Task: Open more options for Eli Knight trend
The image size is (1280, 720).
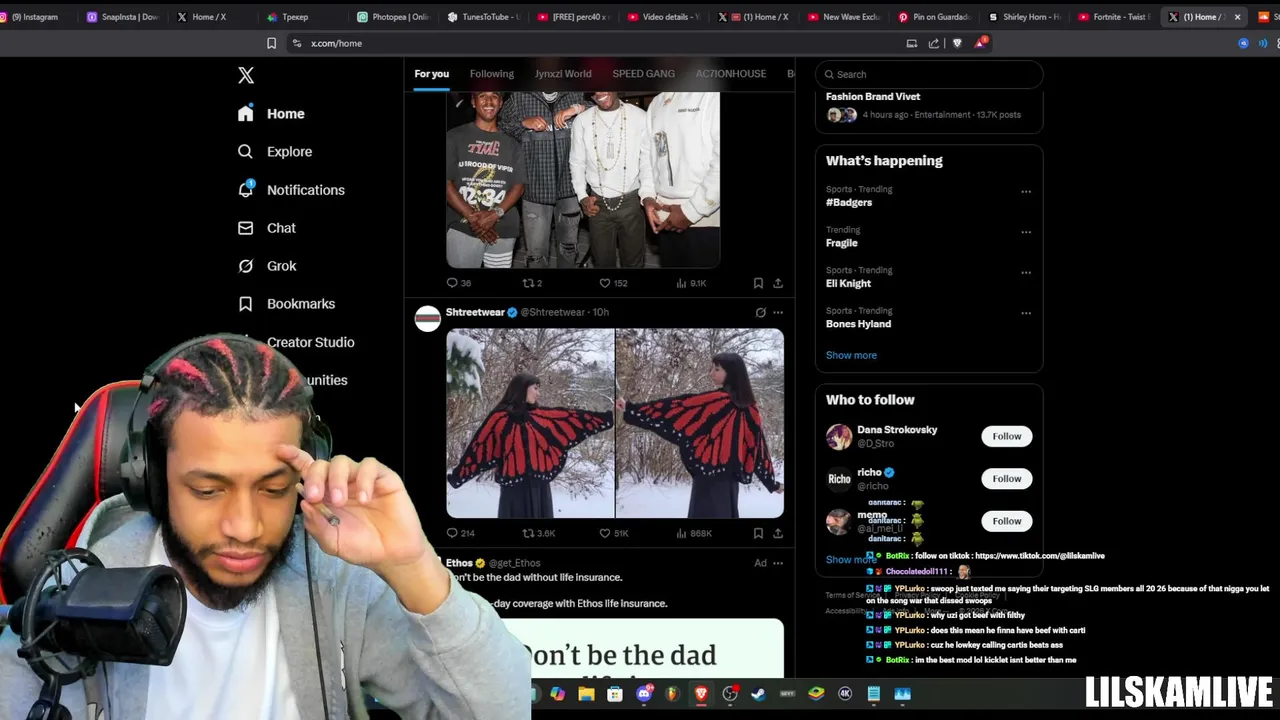Action: tap(1026, 272)
